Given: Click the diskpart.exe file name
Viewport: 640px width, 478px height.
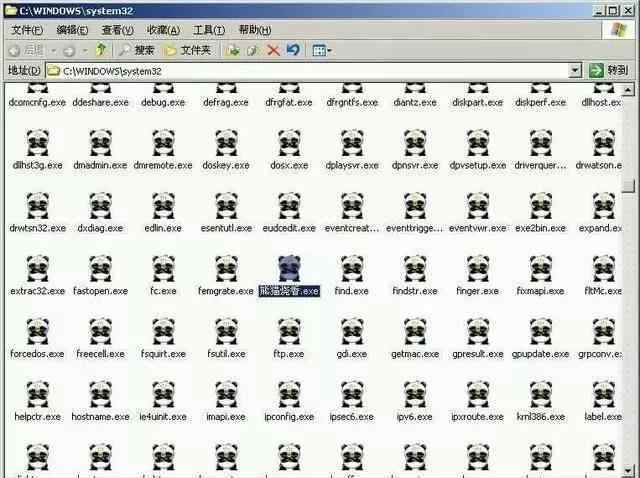Looking at the screenshot, I should click(x=477, y=102).
